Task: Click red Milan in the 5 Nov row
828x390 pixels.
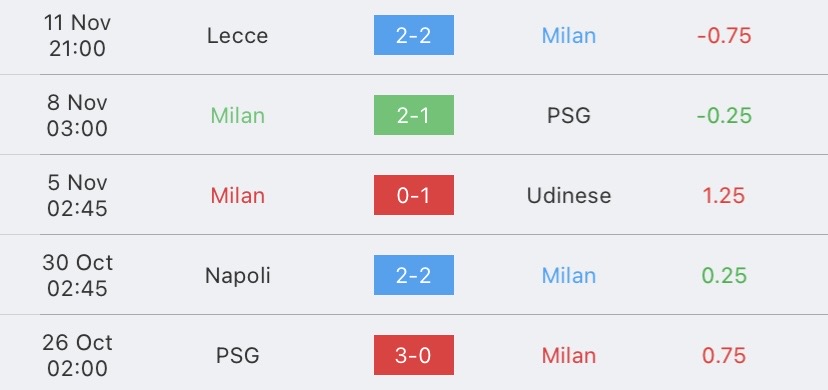Action: (x=237, y=196)
